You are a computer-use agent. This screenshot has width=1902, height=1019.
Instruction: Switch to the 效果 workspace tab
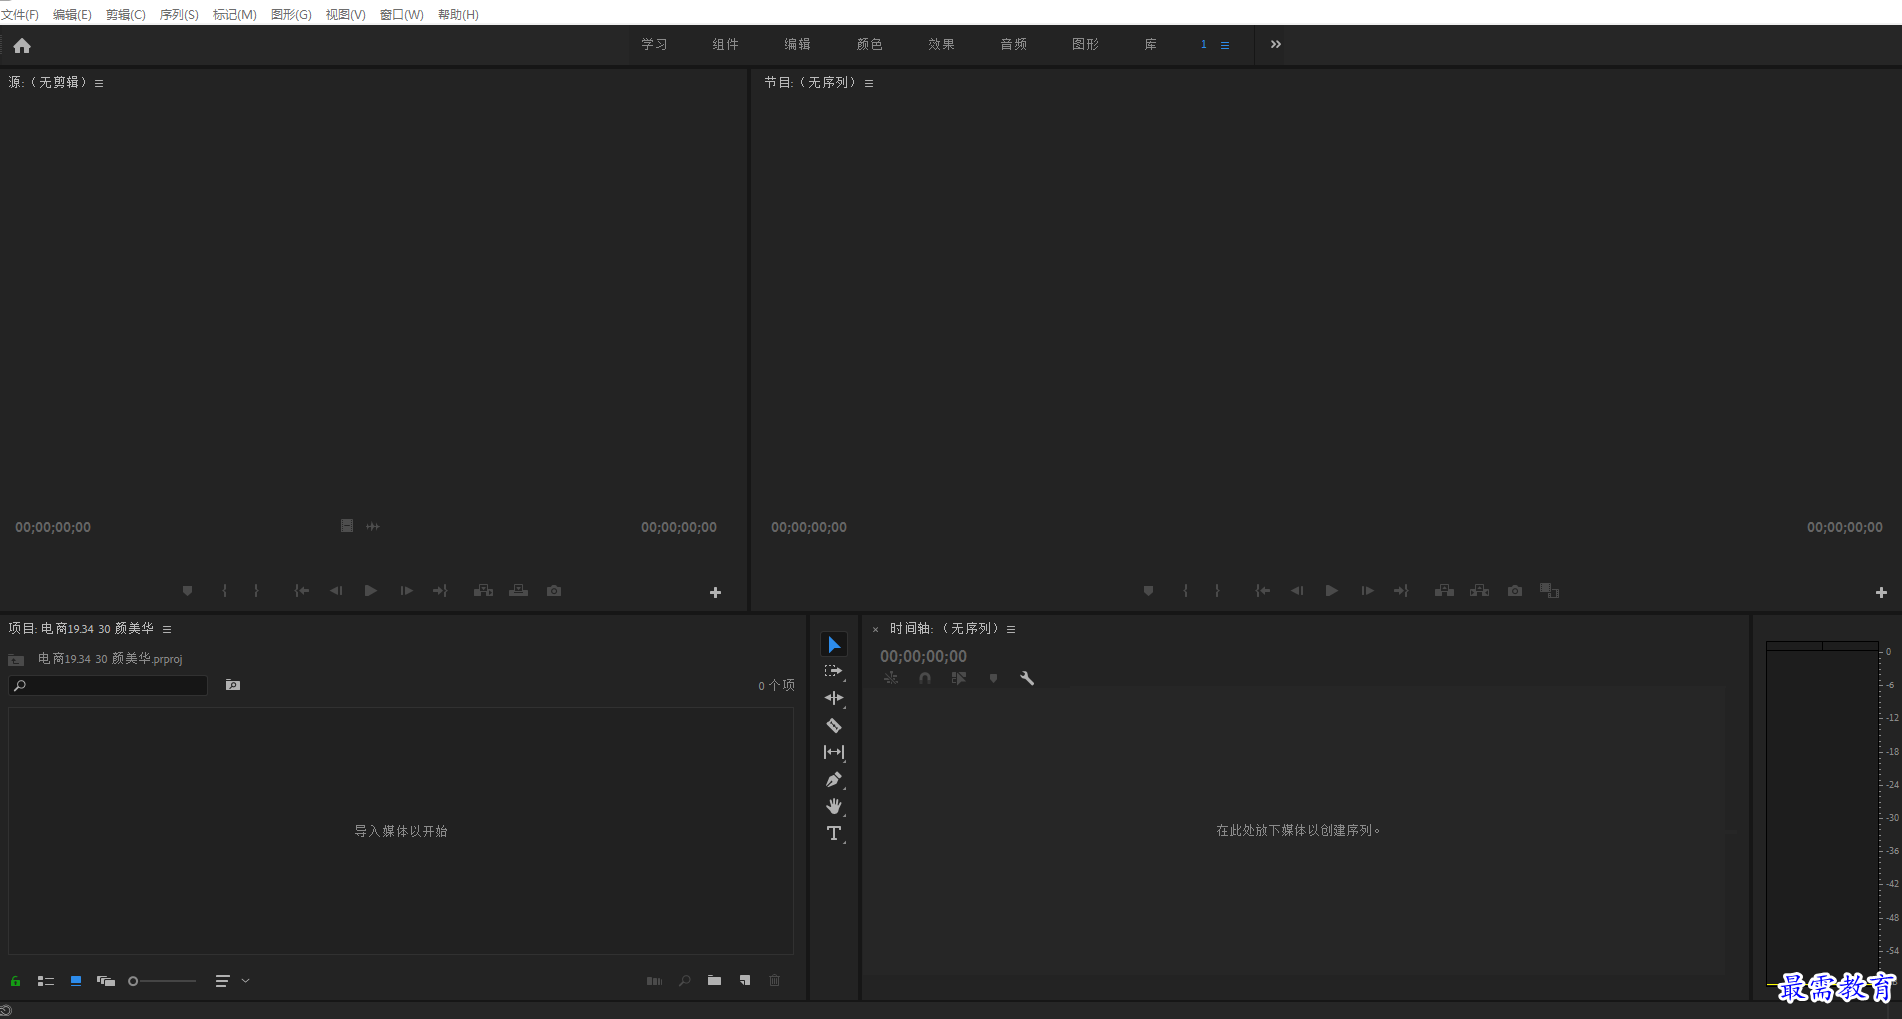point(942,45)
